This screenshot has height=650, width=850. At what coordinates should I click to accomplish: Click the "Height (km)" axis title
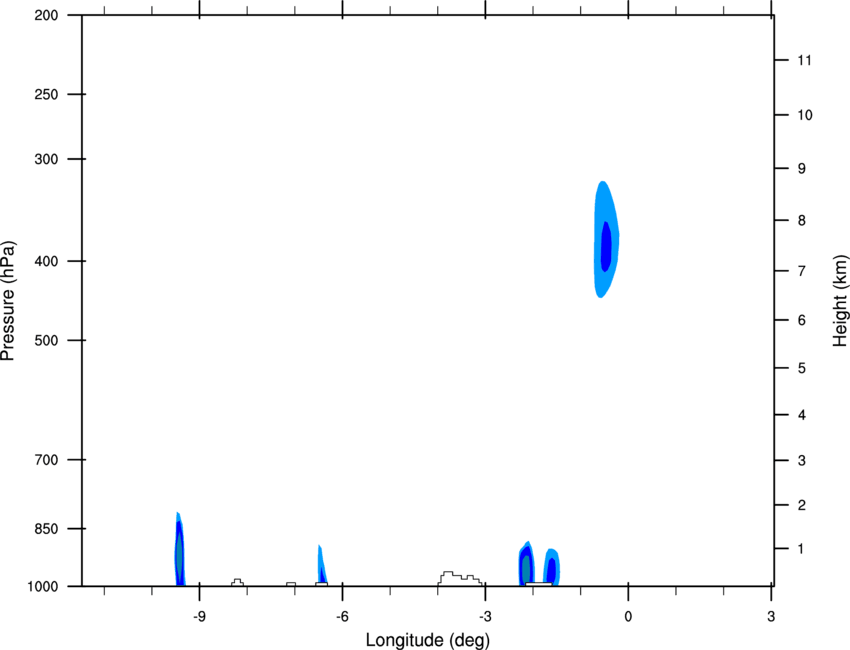coord(840,301)
